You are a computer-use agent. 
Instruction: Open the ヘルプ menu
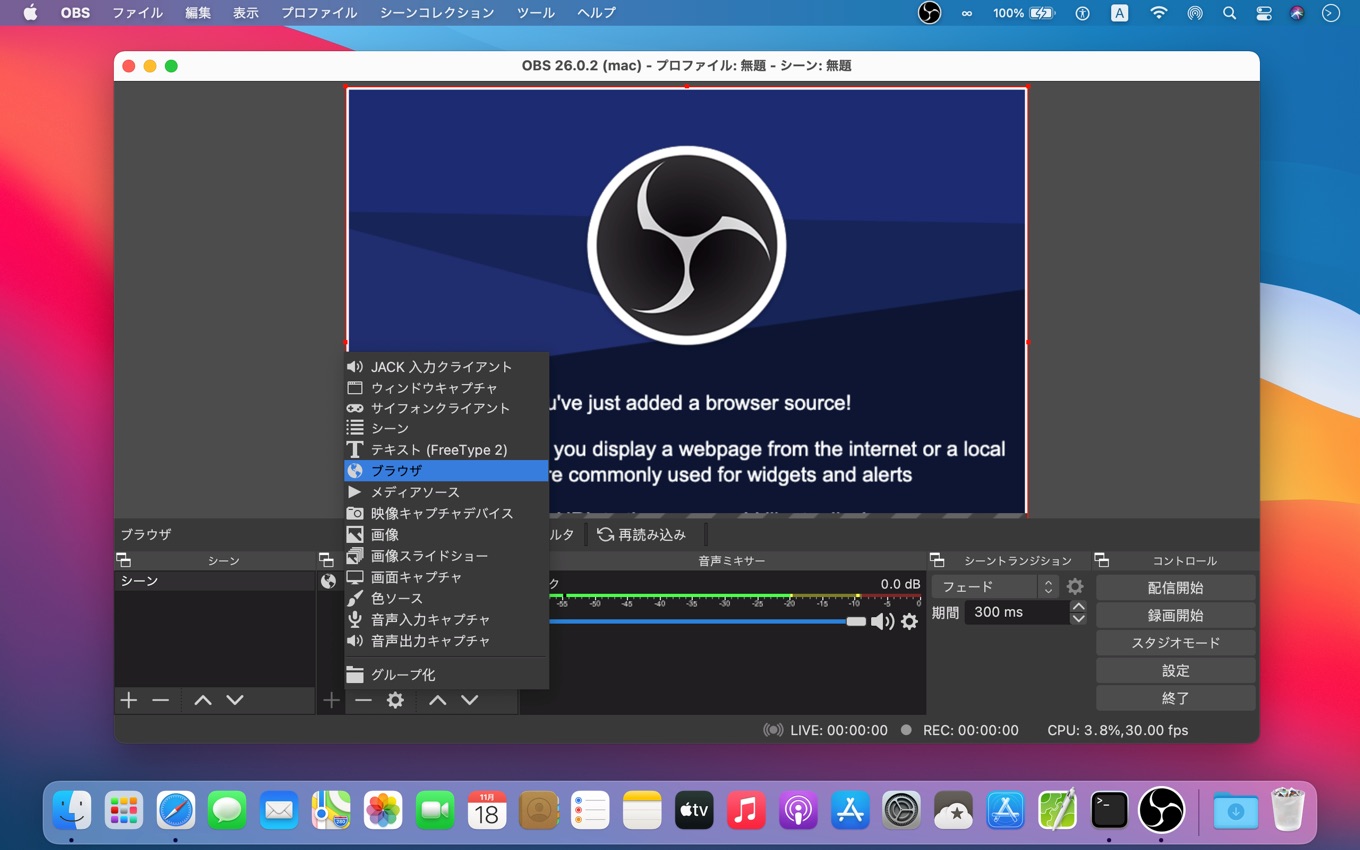pos(597,13)
